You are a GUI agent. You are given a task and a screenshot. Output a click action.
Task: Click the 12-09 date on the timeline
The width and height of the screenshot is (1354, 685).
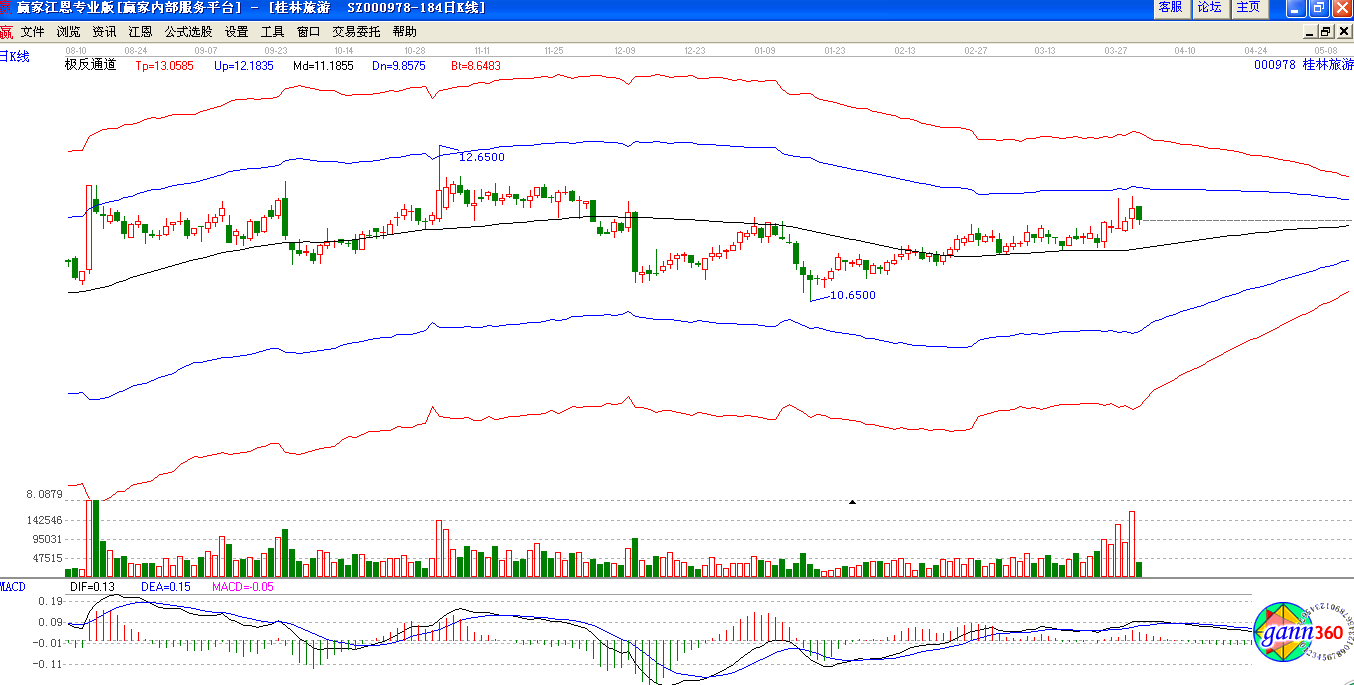point(625,49)
